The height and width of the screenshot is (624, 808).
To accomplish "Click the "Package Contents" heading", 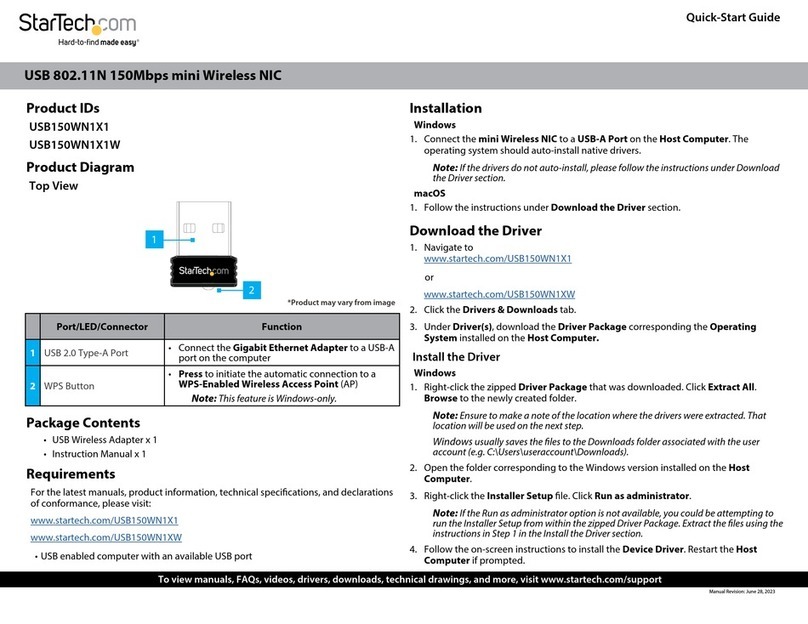I will click(x=83, y=423).
